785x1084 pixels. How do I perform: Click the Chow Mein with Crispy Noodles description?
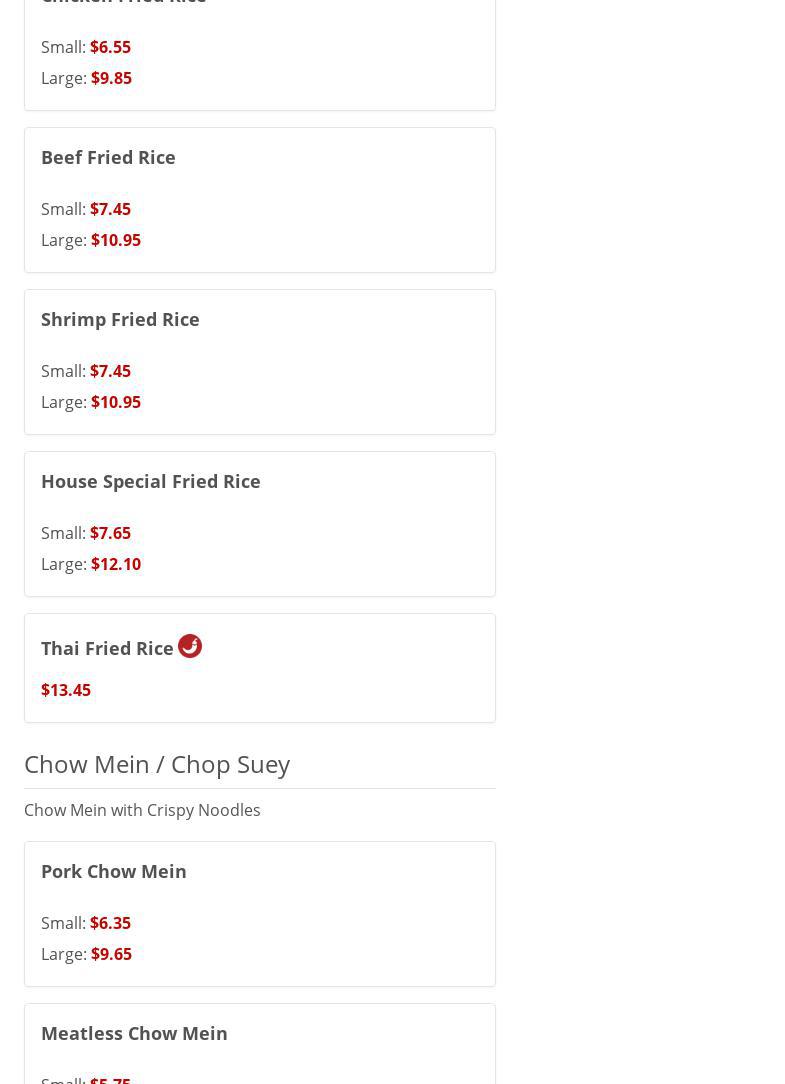142,810
